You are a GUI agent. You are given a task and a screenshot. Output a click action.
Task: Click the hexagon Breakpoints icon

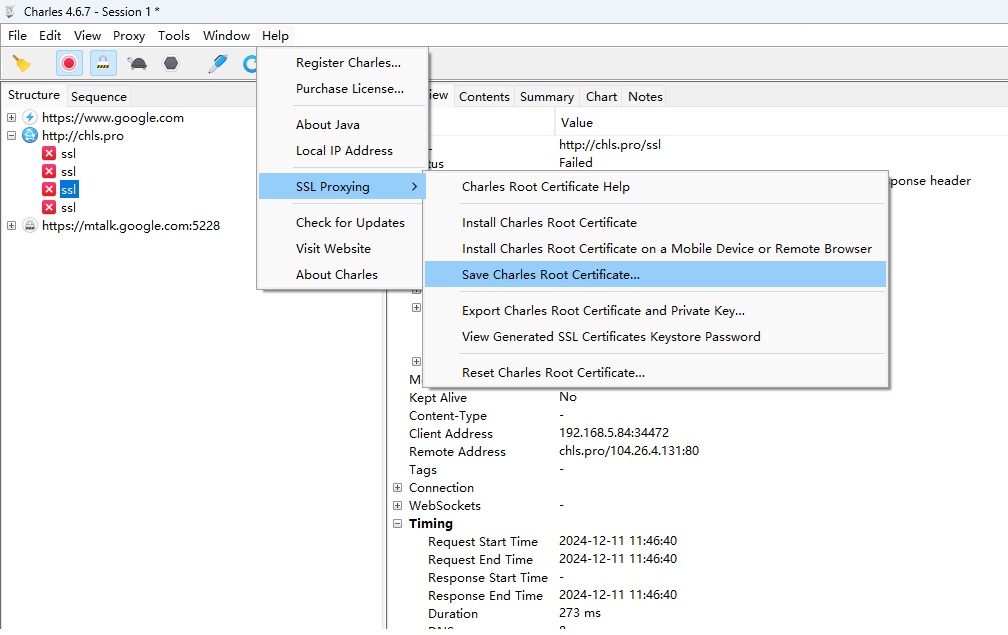pyautogui.click(x=171, y=63)
